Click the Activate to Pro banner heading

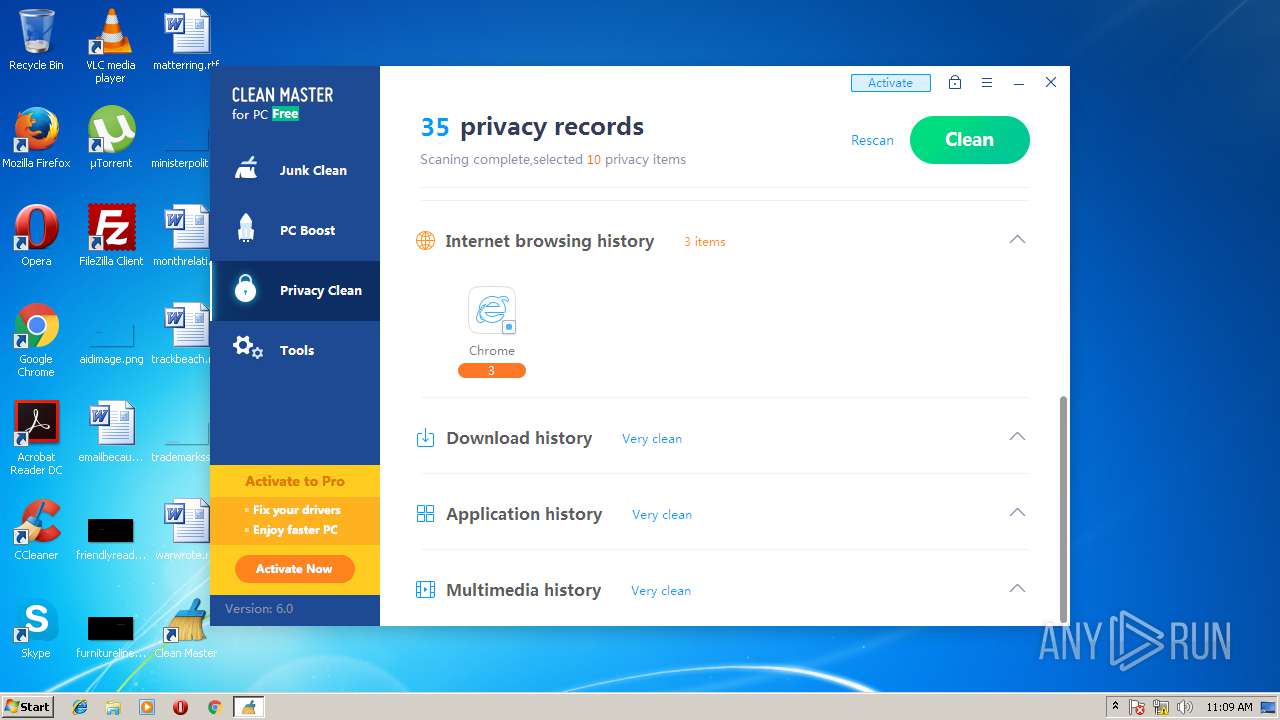[x=295, y=481]
